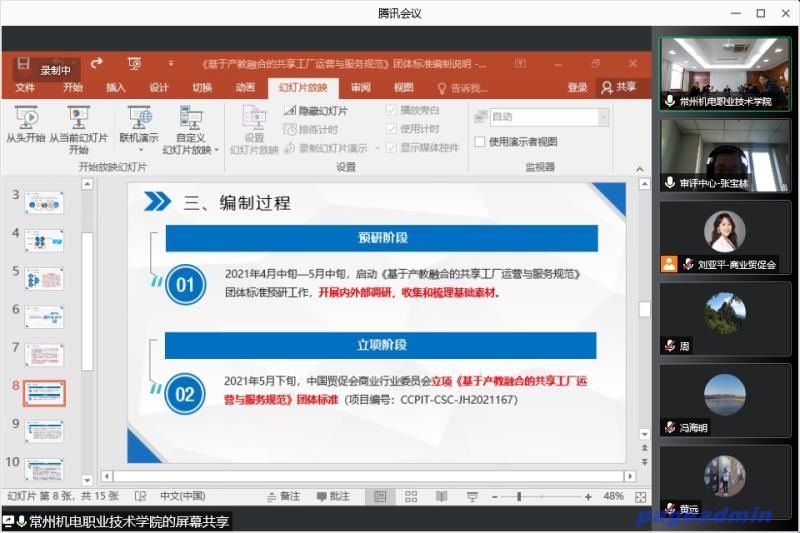The image size is (800, 533).
Task: Click Start From Beginning quick access icon
Action: pos(134,63)
